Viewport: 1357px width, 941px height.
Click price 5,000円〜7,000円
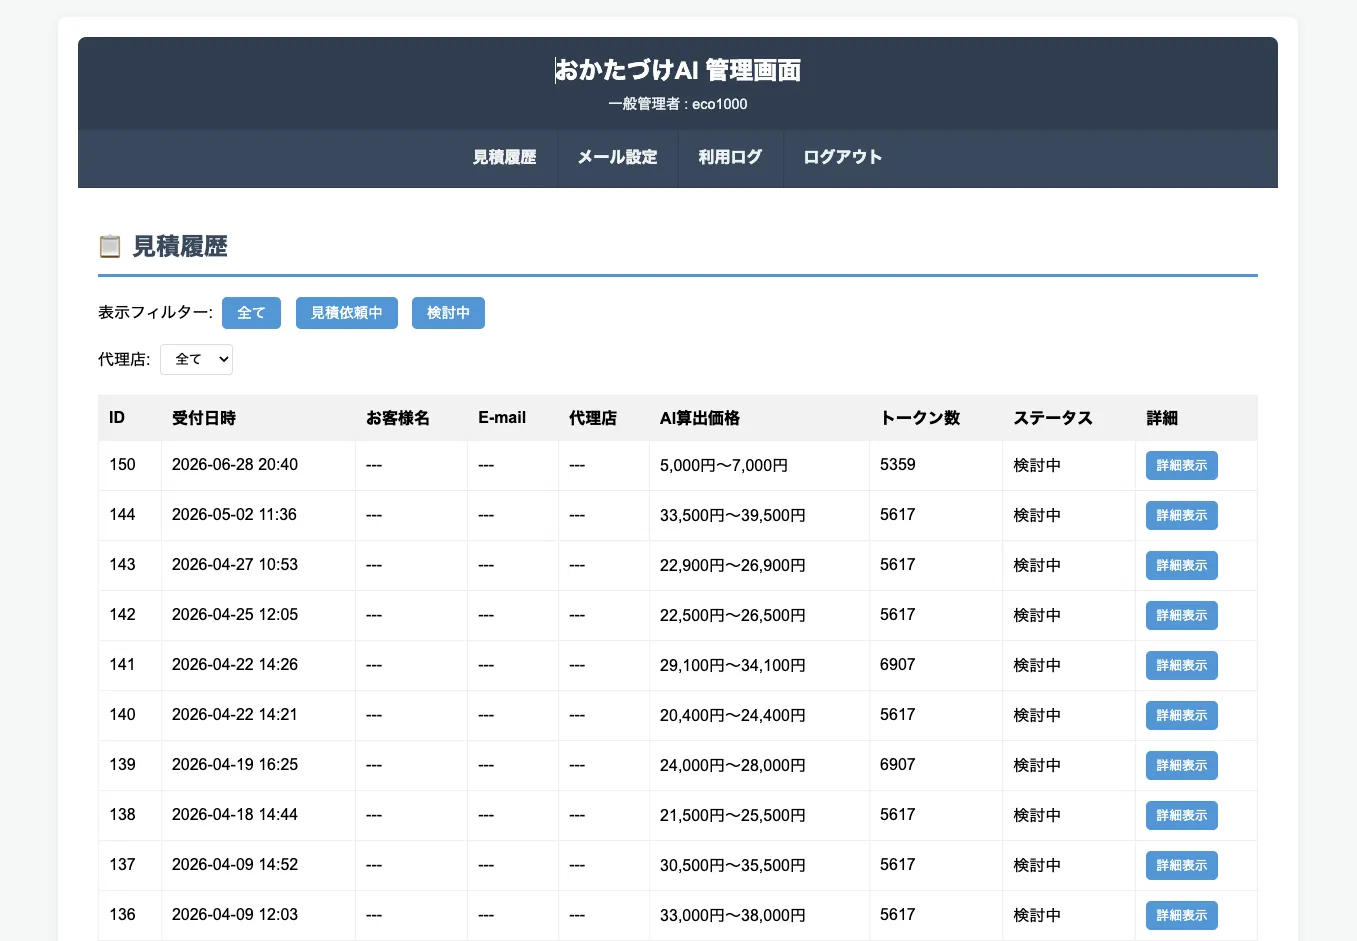pyautogui.click(x=724, y=466)
